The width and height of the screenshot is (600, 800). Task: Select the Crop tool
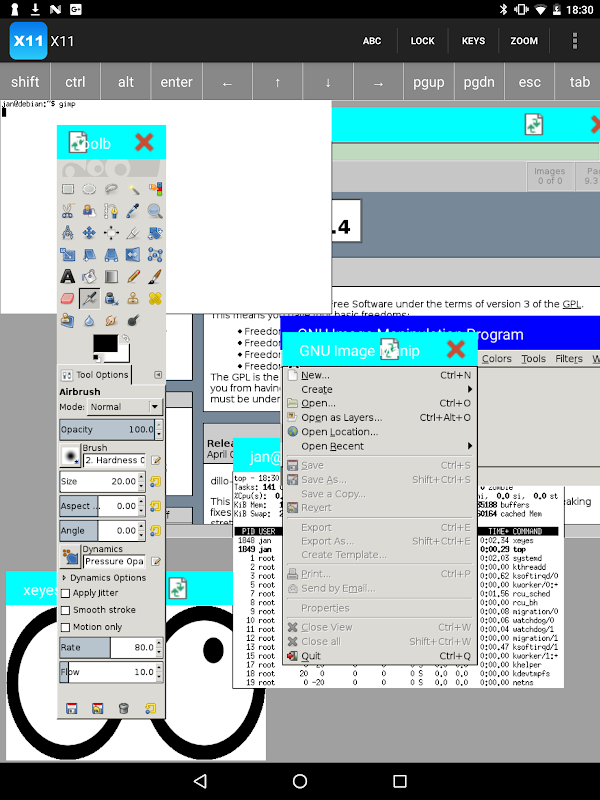(x=133, y=233)
